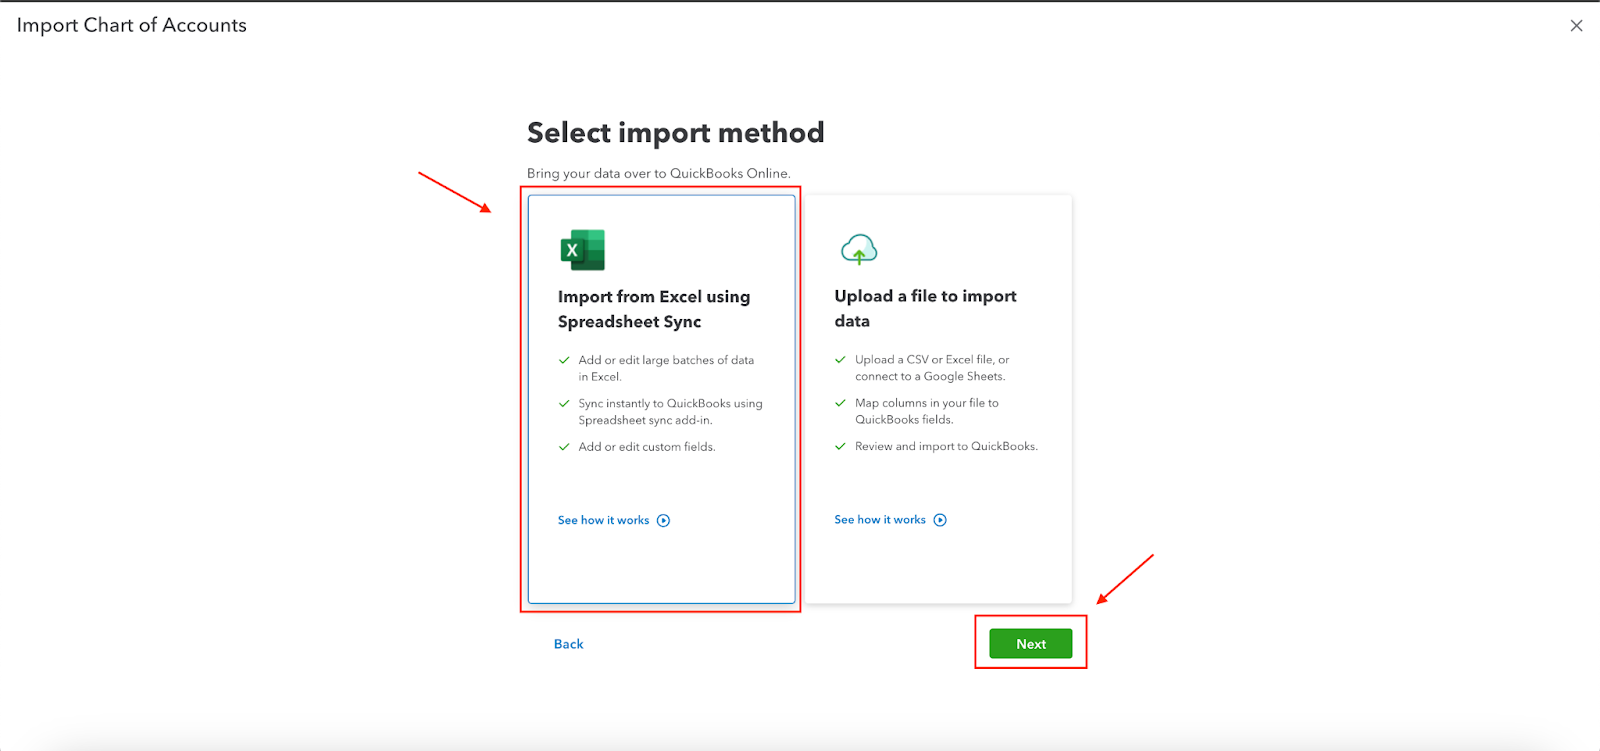This screenshot has height=751, width=1600.
Task: Click checkmark next to 'Upload a CSV or Excel file'
Action: pyautogui.click(x=840, y=359)
